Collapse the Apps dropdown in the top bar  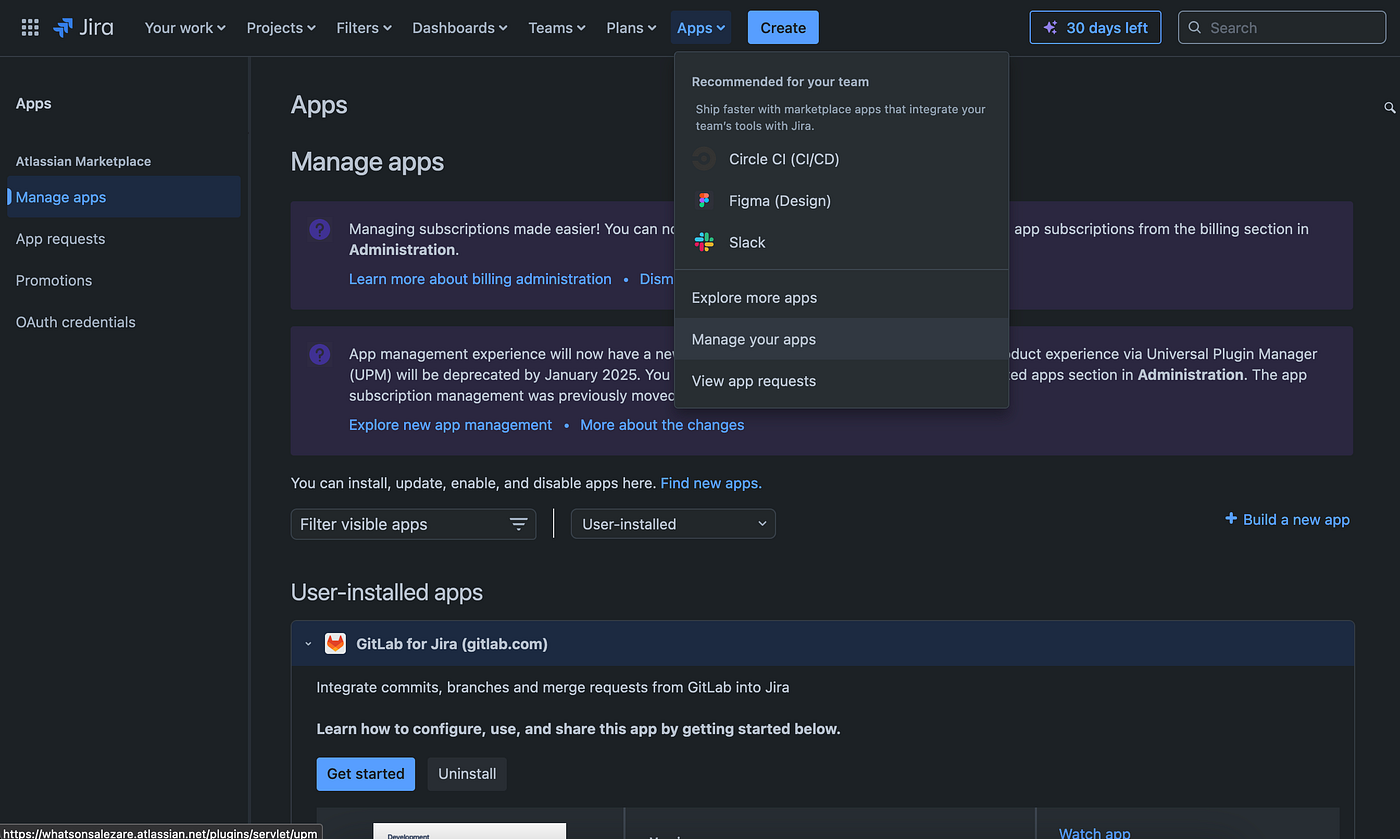[701, 28]
